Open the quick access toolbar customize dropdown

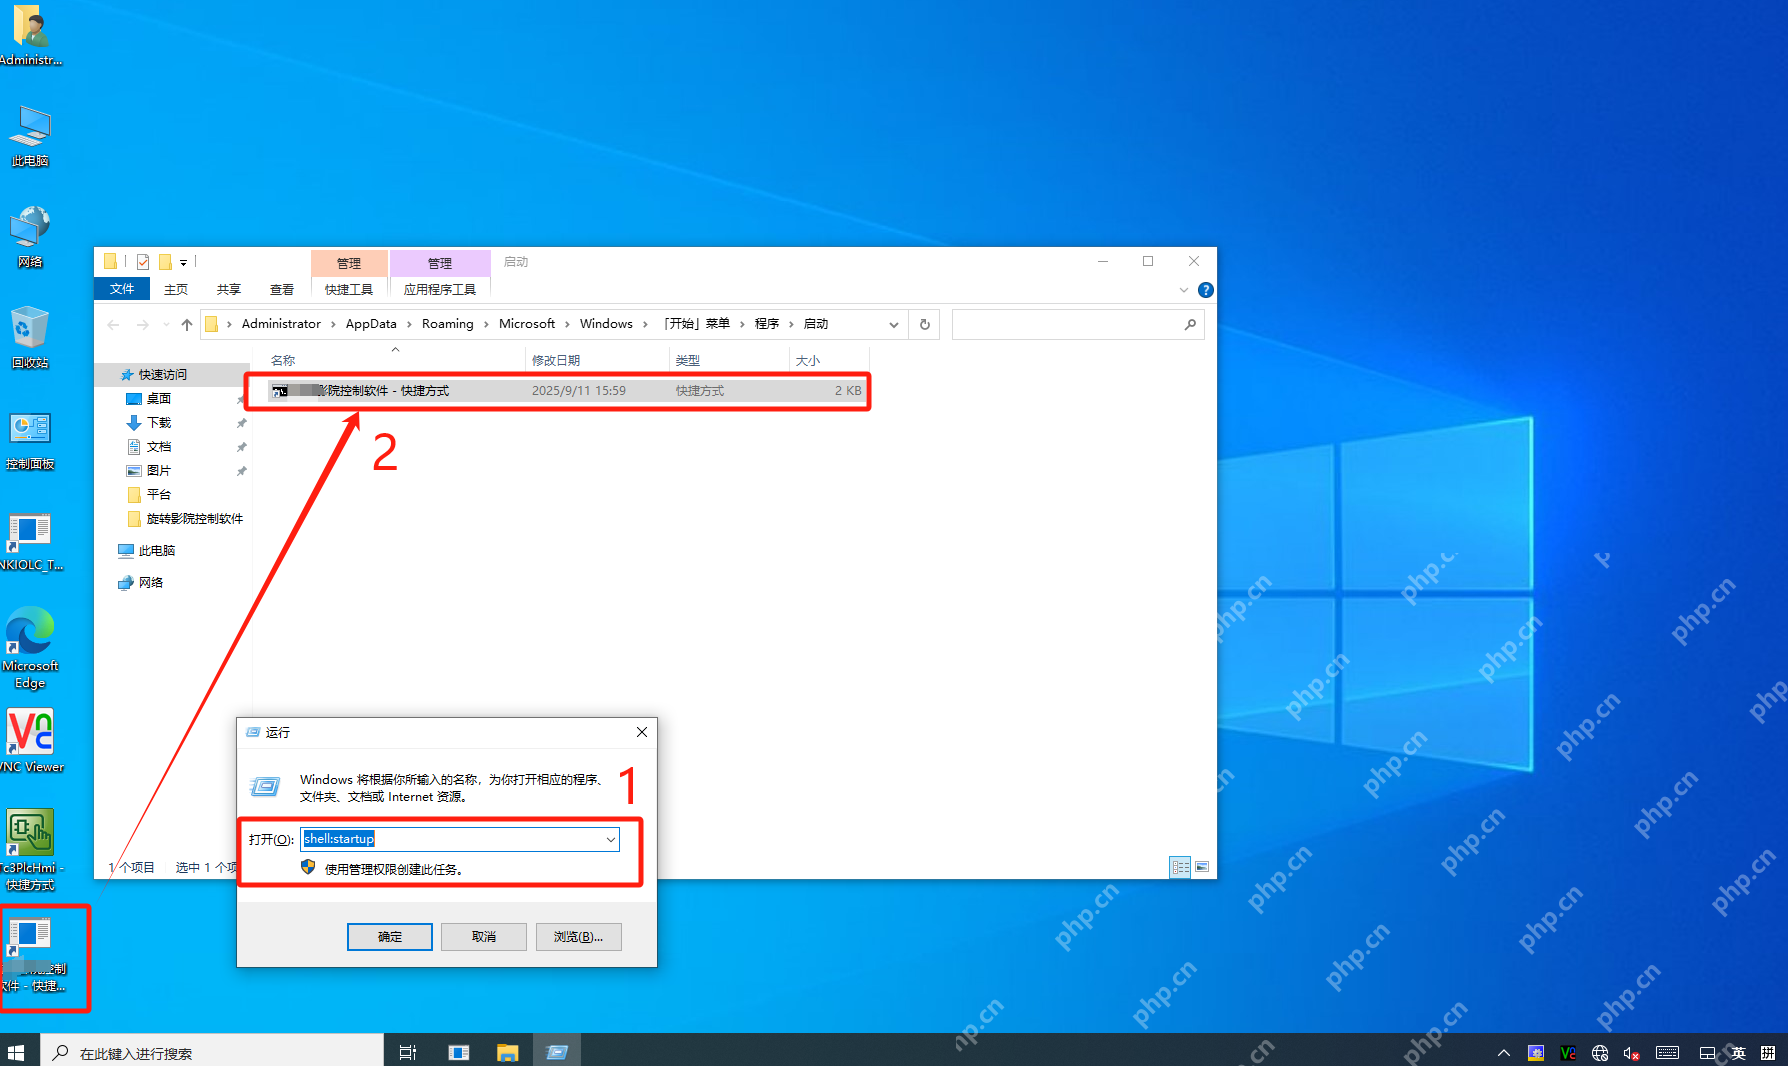[x=184, y=262]
